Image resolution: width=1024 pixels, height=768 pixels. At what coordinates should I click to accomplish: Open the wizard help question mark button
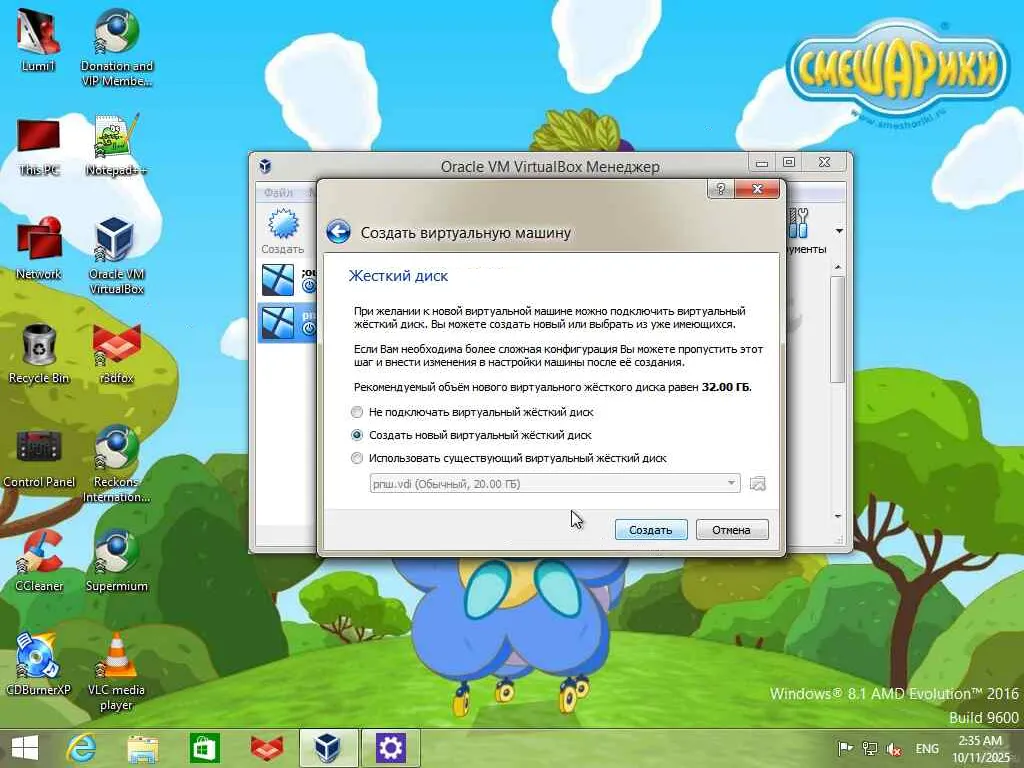click(x=720, y=189)
